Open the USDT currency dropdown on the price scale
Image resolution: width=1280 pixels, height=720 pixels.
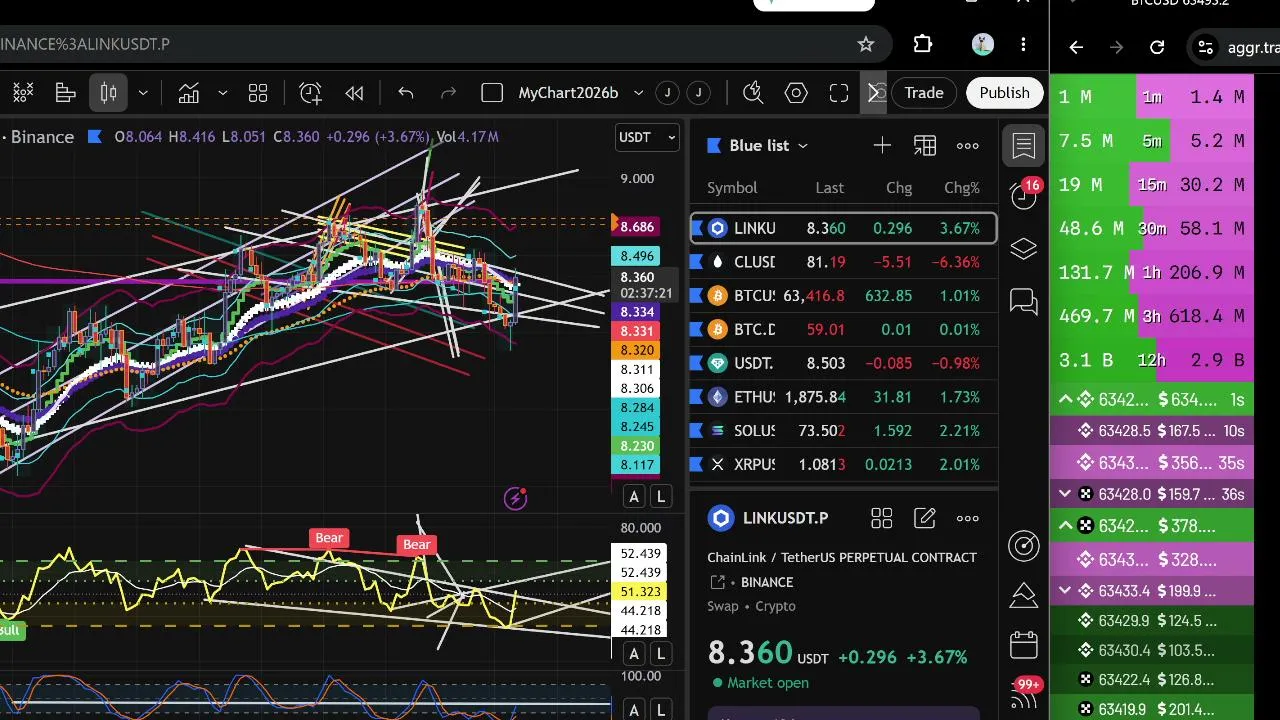tap(647, 137)
